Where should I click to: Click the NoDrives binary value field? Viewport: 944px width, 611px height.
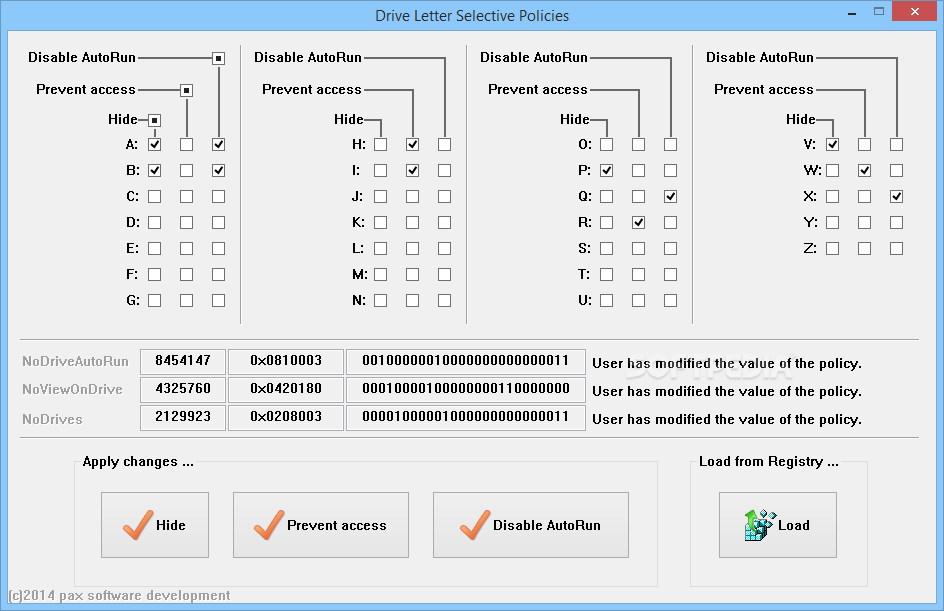466,417
